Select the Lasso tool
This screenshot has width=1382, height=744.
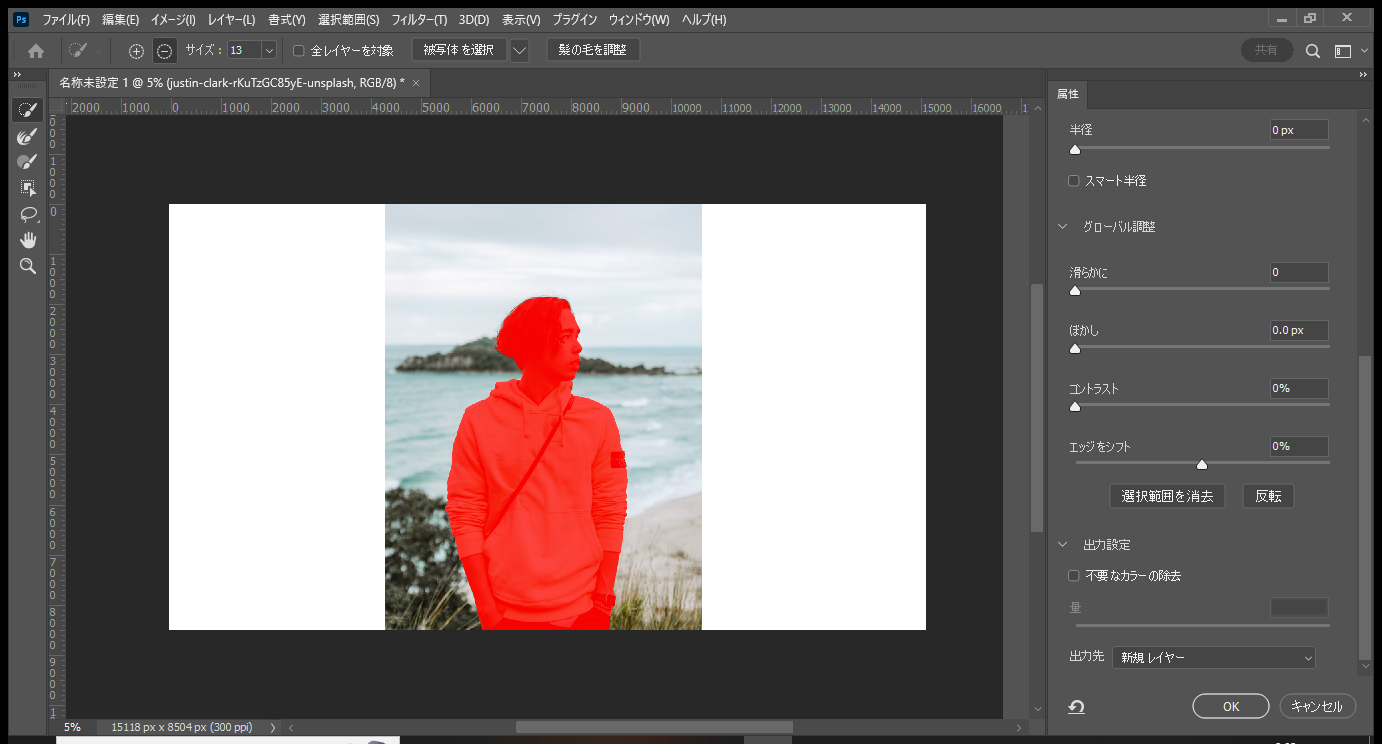click(x=28, y=213)
